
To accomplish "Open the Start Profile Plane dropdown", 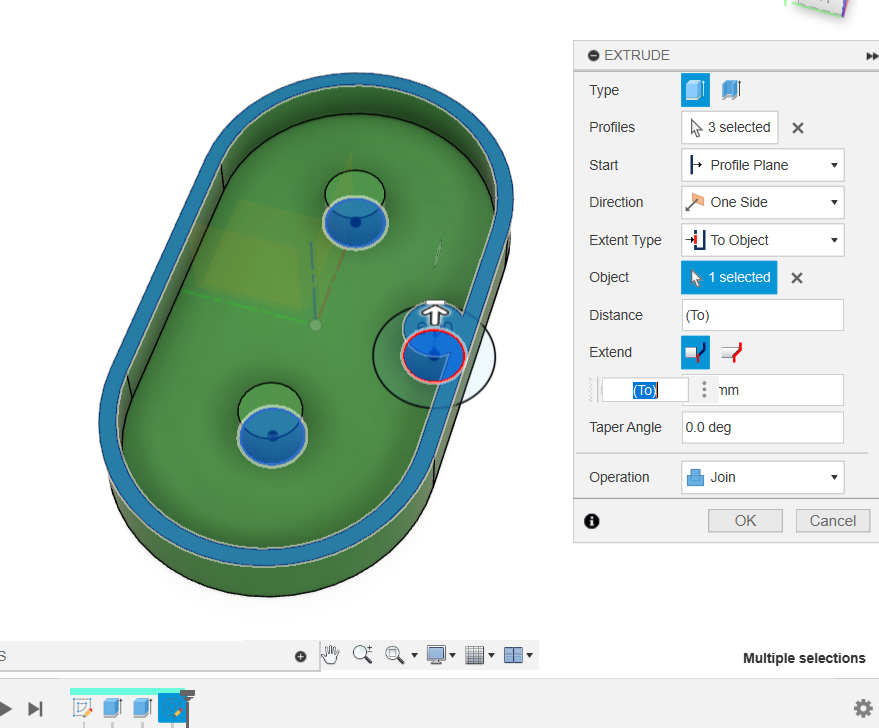I will tap(762, 165).
